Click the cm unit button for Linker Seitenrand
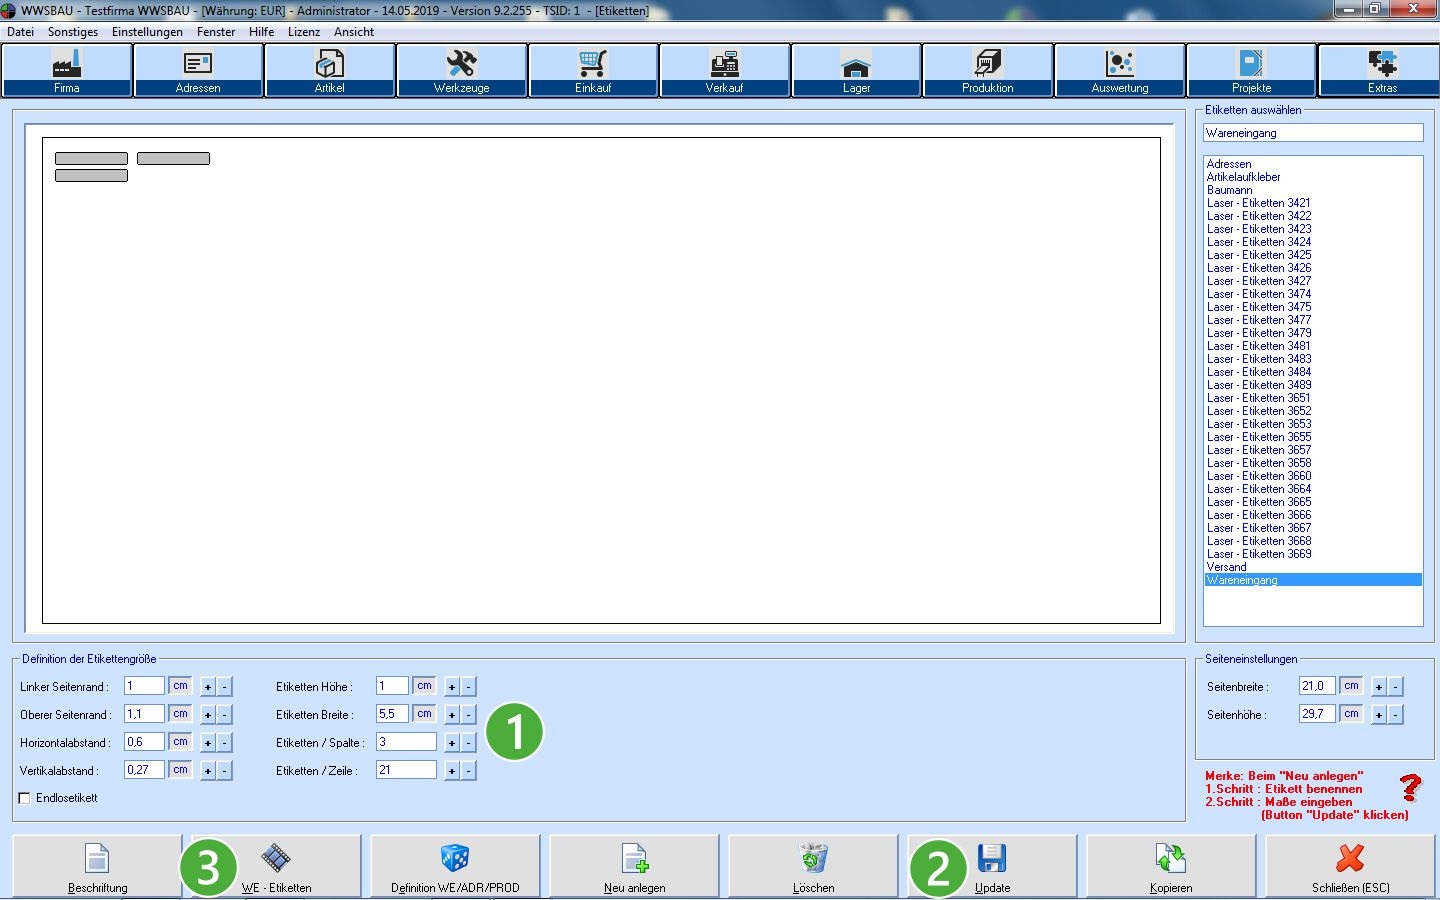 (180, 686)
